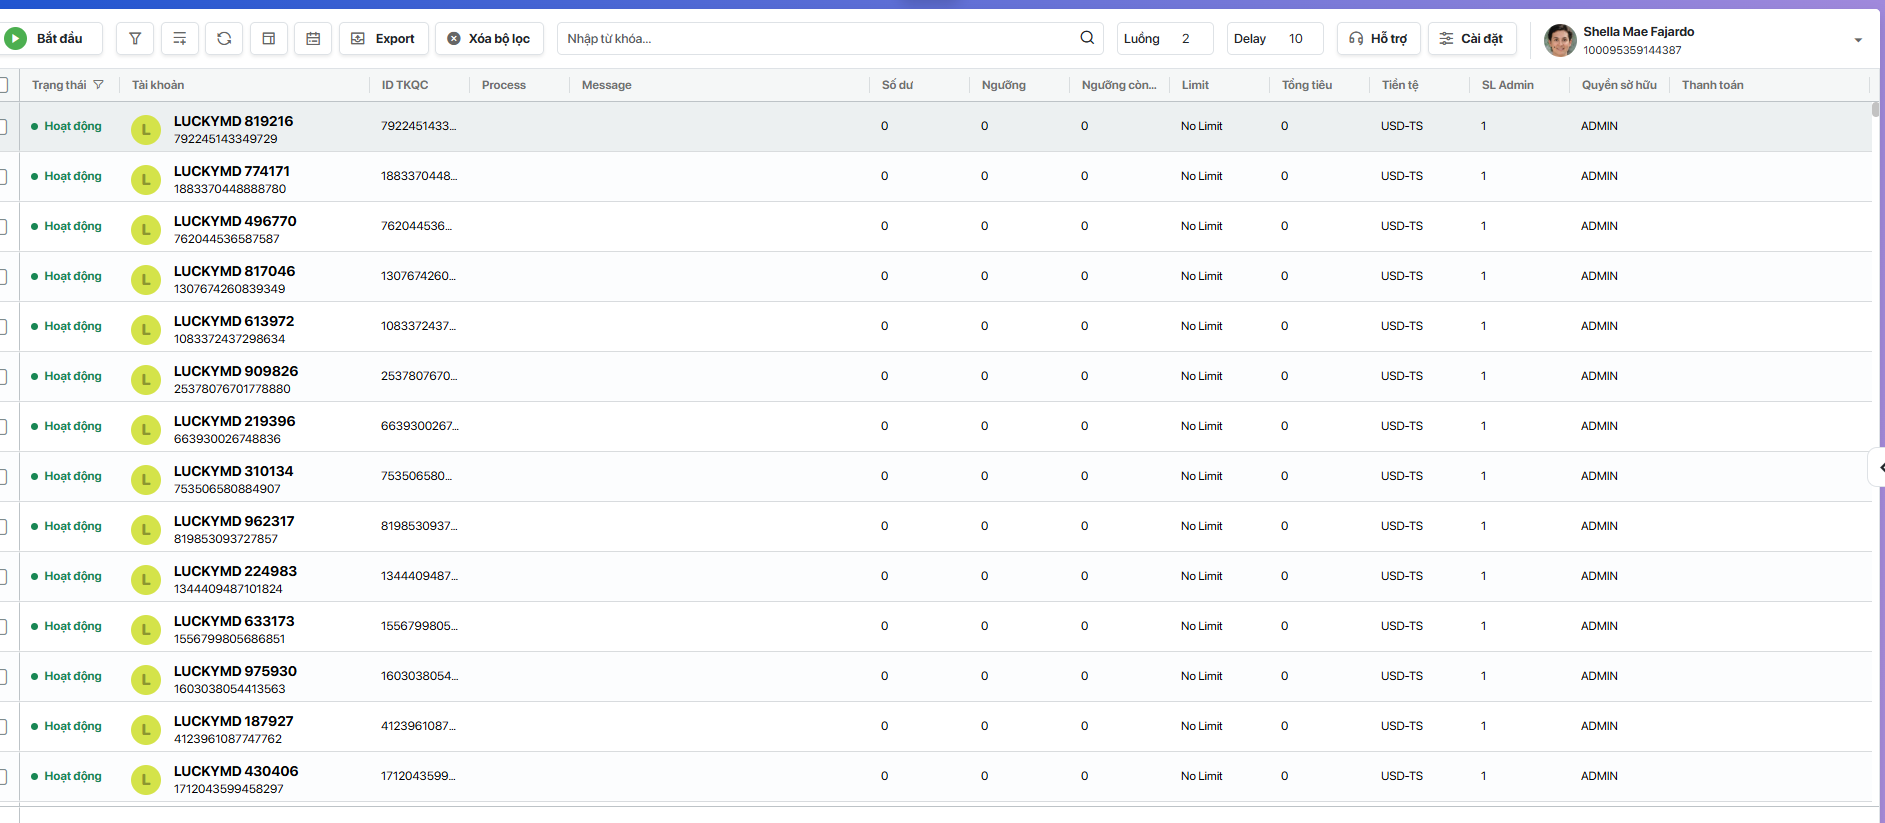The width and height of the screenshot is (1885, 823).
Task: Click avatar icon of LUCKYMD 310134
Action: 146,479
